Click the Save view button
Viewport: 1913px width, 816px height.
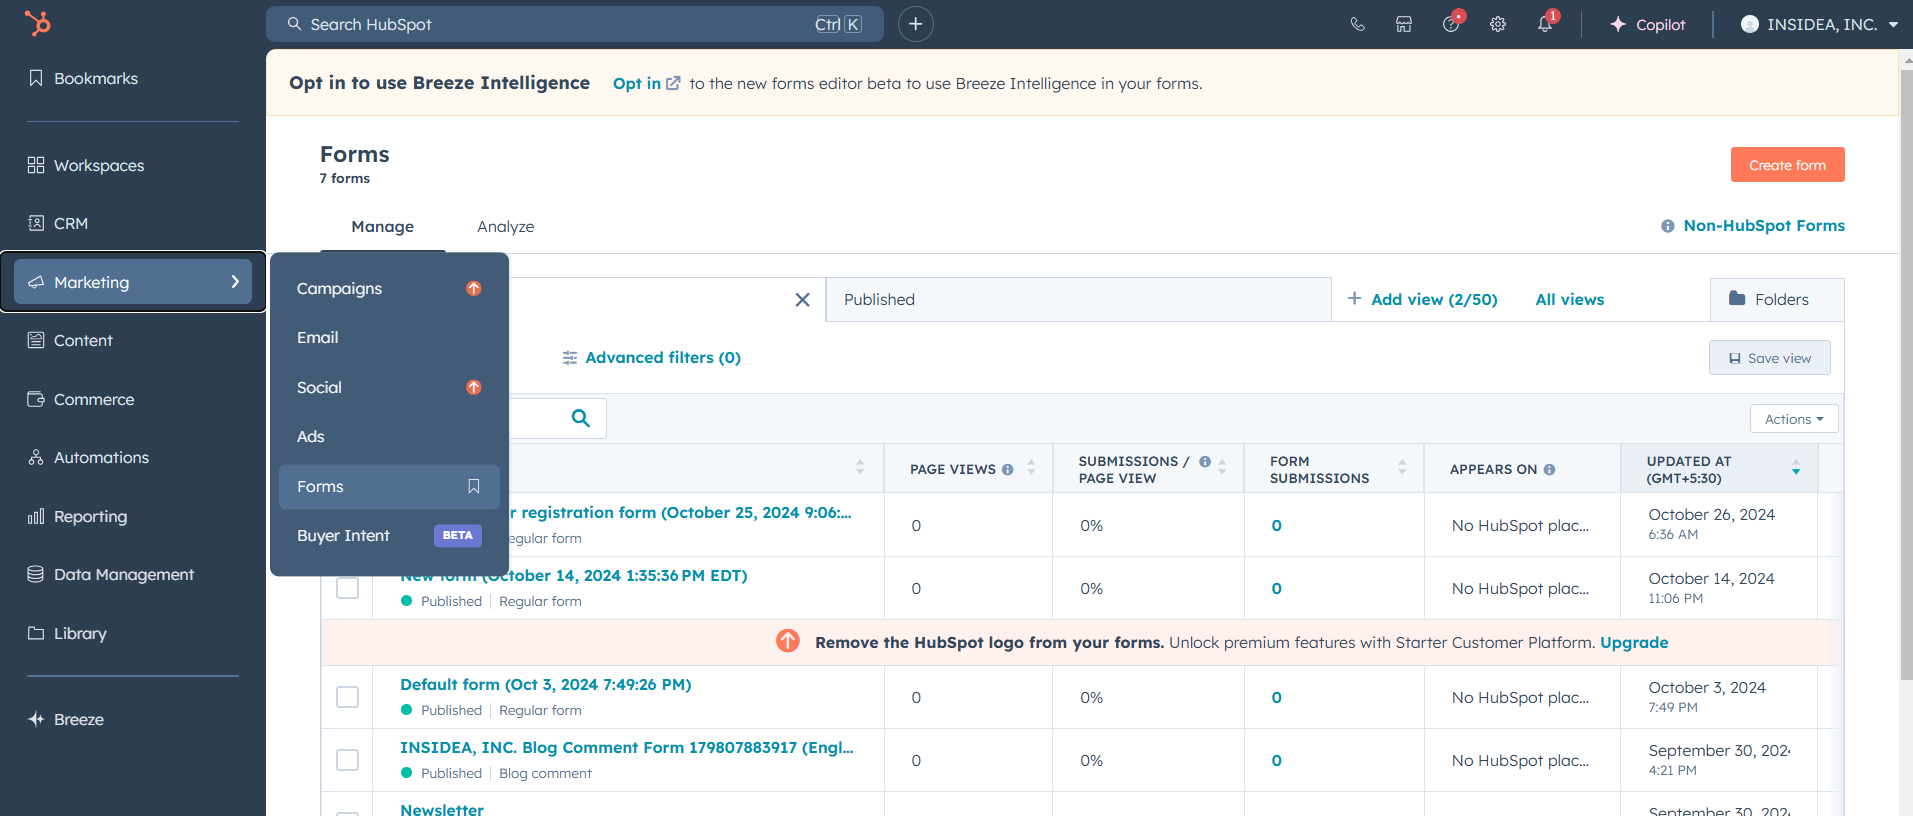pyautogui.click(x=1769, y=358)
